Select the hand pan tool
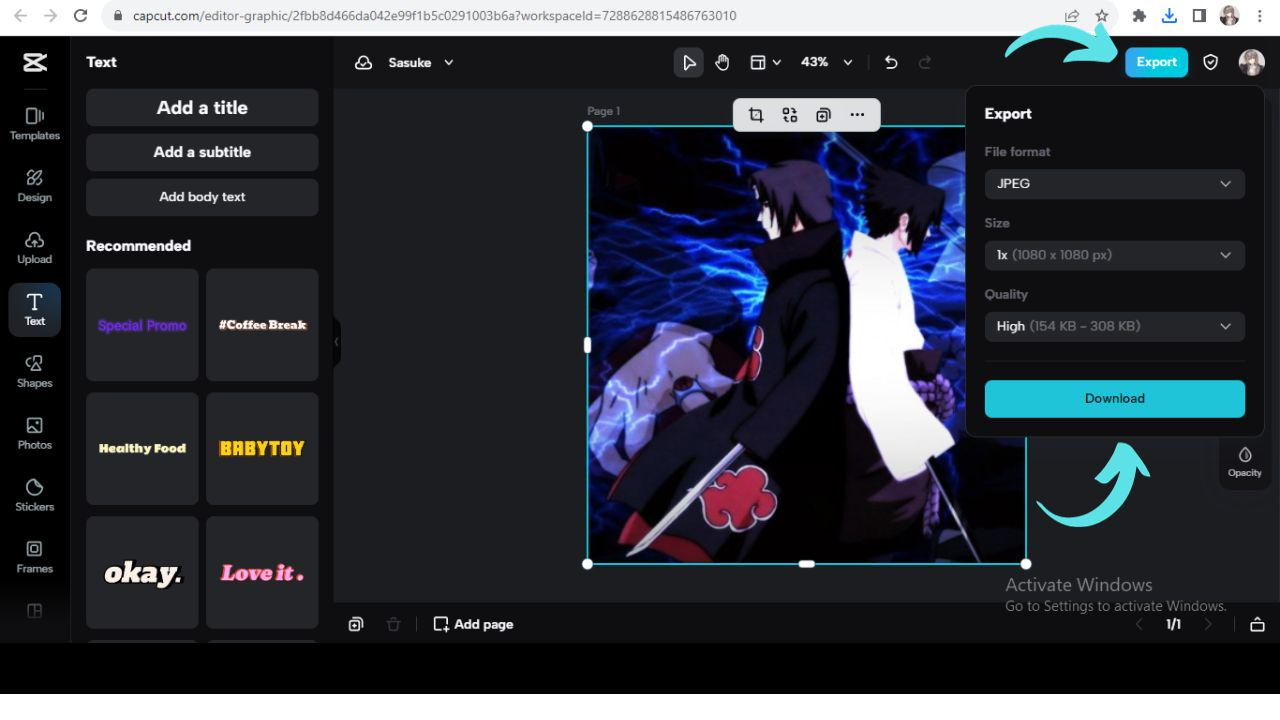The width and height of the screenshot is (1280, 720). tap(722, 62)
